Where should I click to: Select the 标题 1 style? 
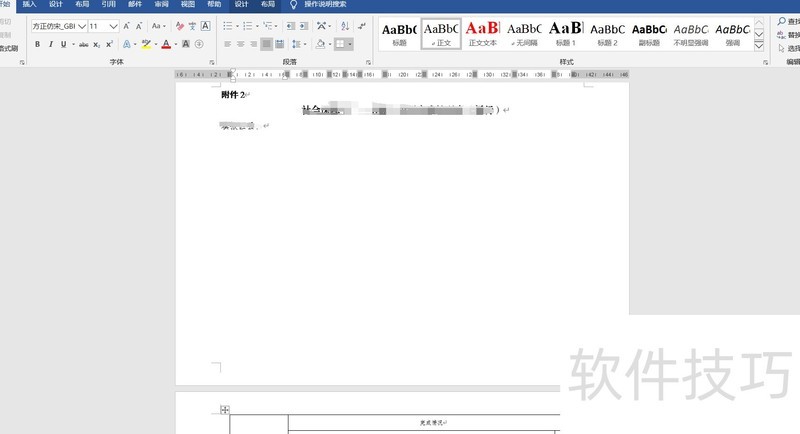[566, 34]
